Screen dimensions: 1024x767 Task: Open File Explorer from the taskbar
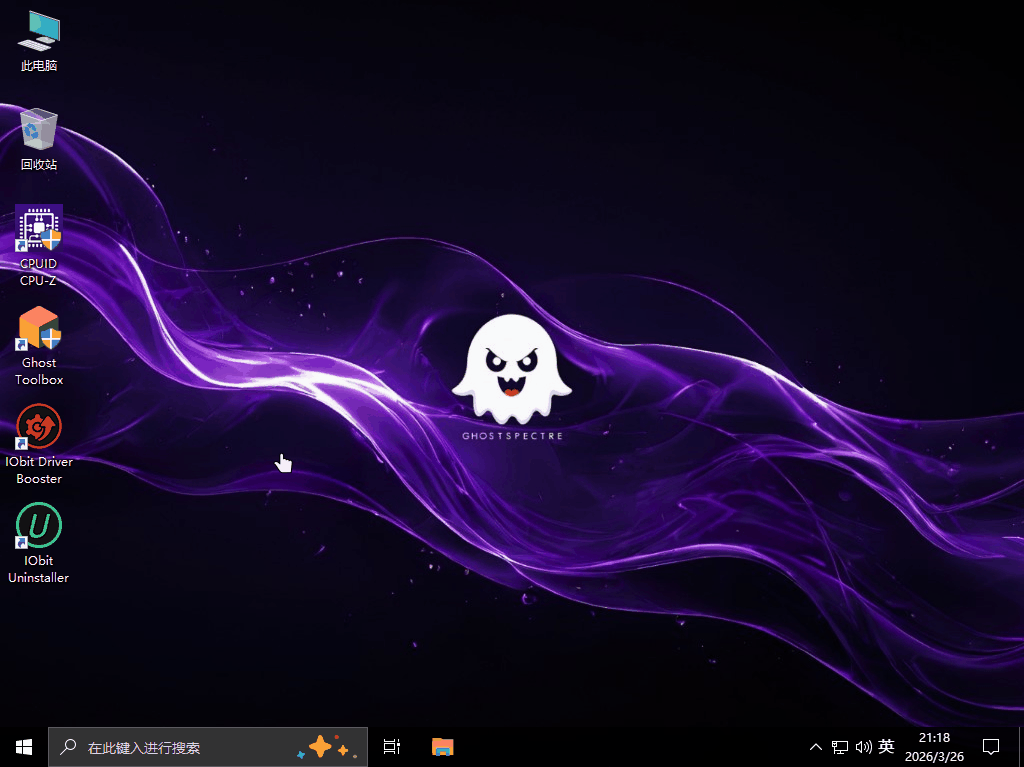coord(443,747)
